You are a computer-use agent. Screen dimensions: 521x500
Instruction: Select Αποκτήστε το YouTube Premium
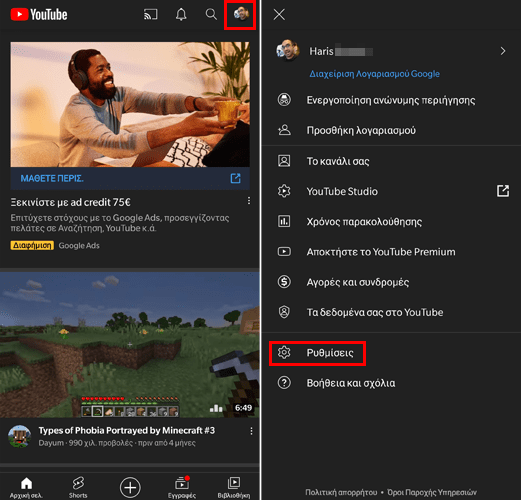click(381, 252)
